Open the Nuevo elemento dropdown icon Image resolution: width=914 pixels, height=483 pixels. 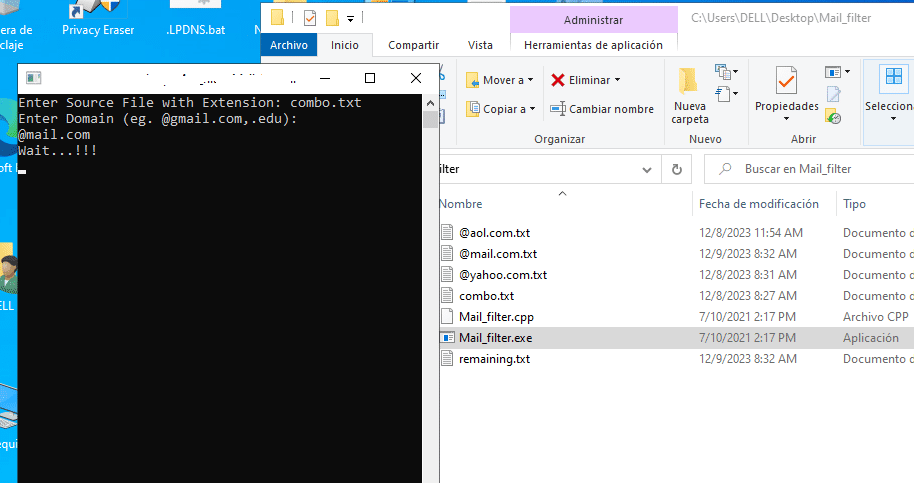[726, 72]
